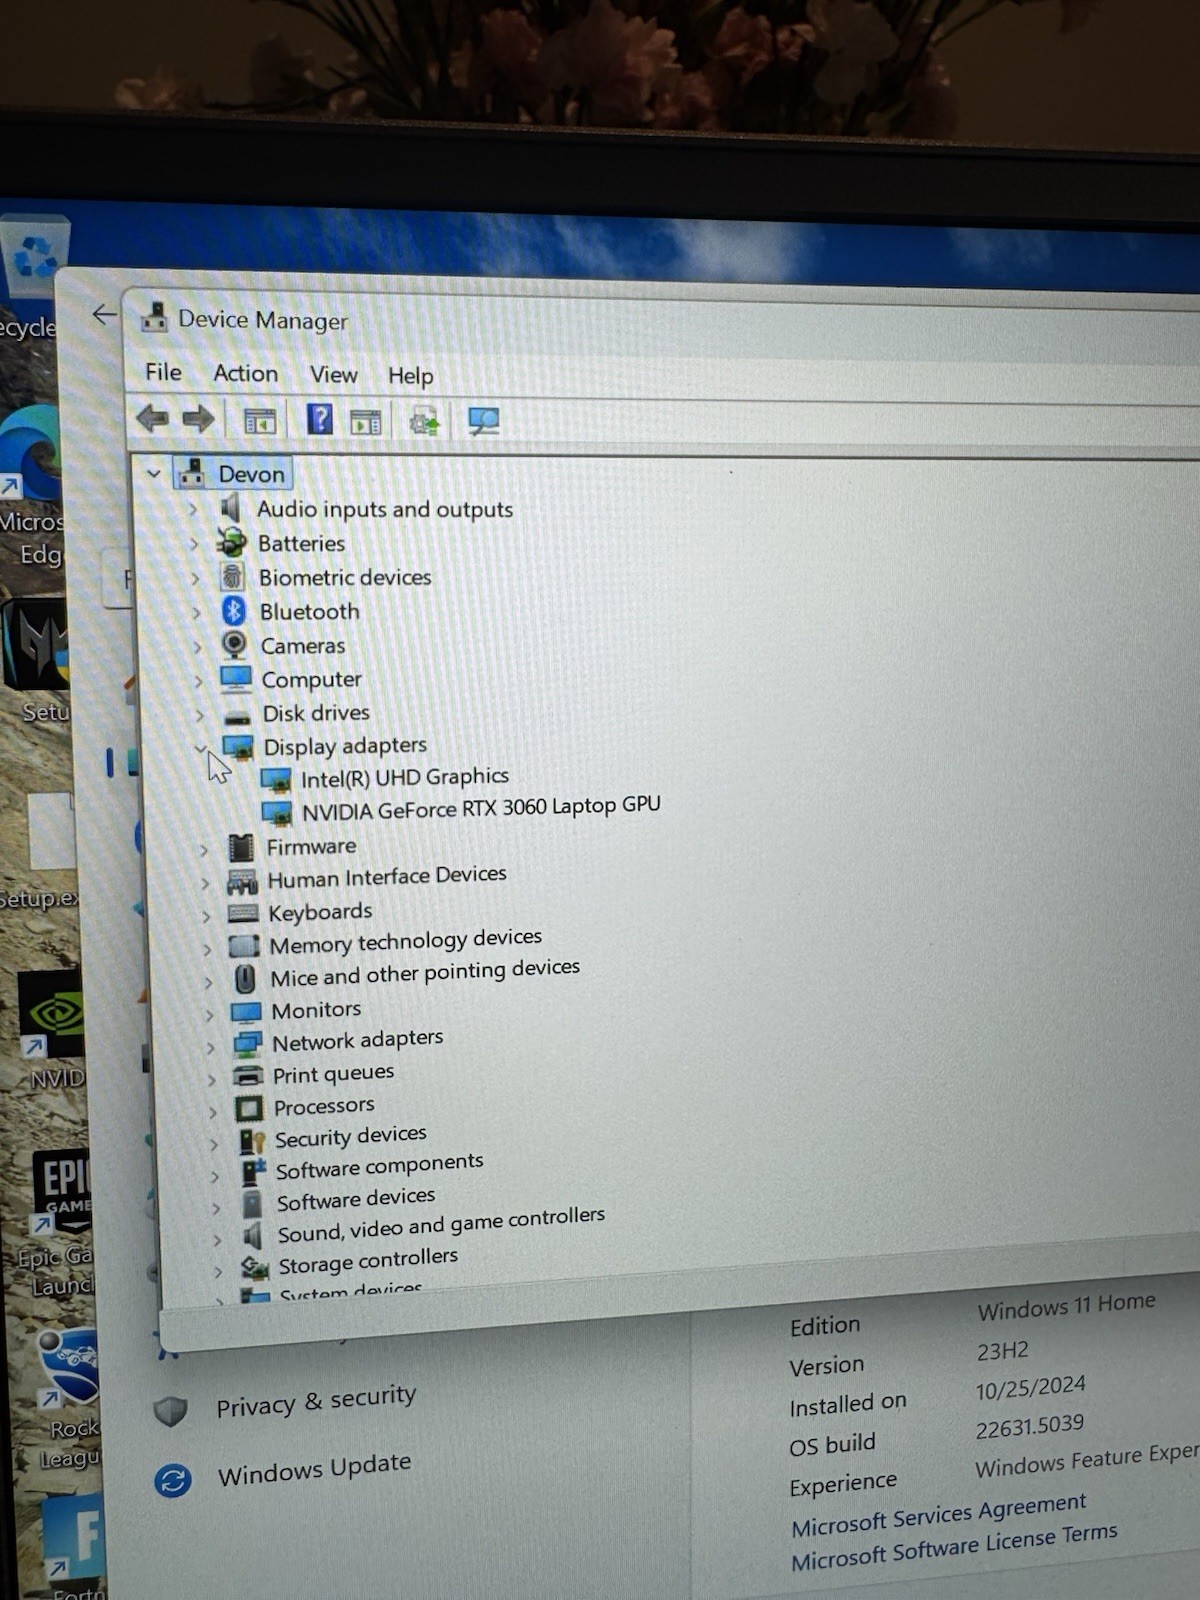Click the Keyboards category icon

(x=243, y=913)
